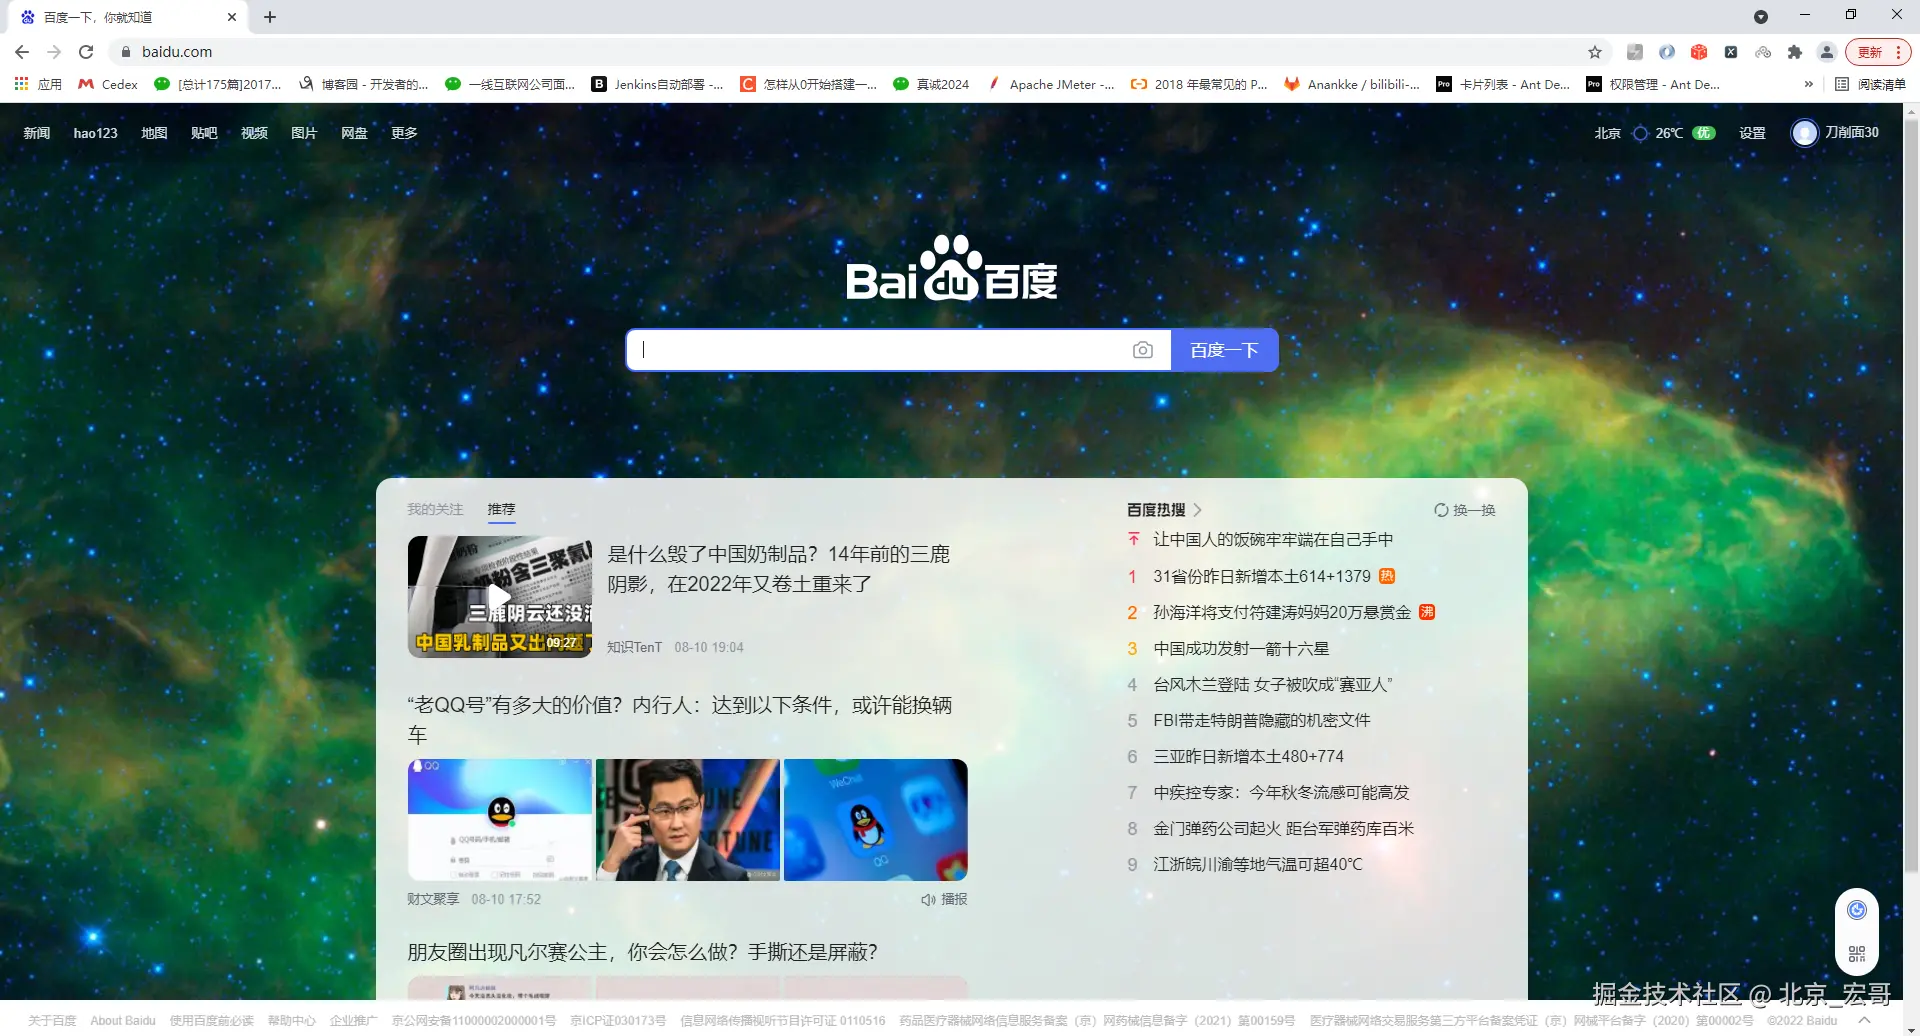This screenshot has height=1036, width=1920.
Task: Reload the Baidu page
Action: tap(86, 52)
